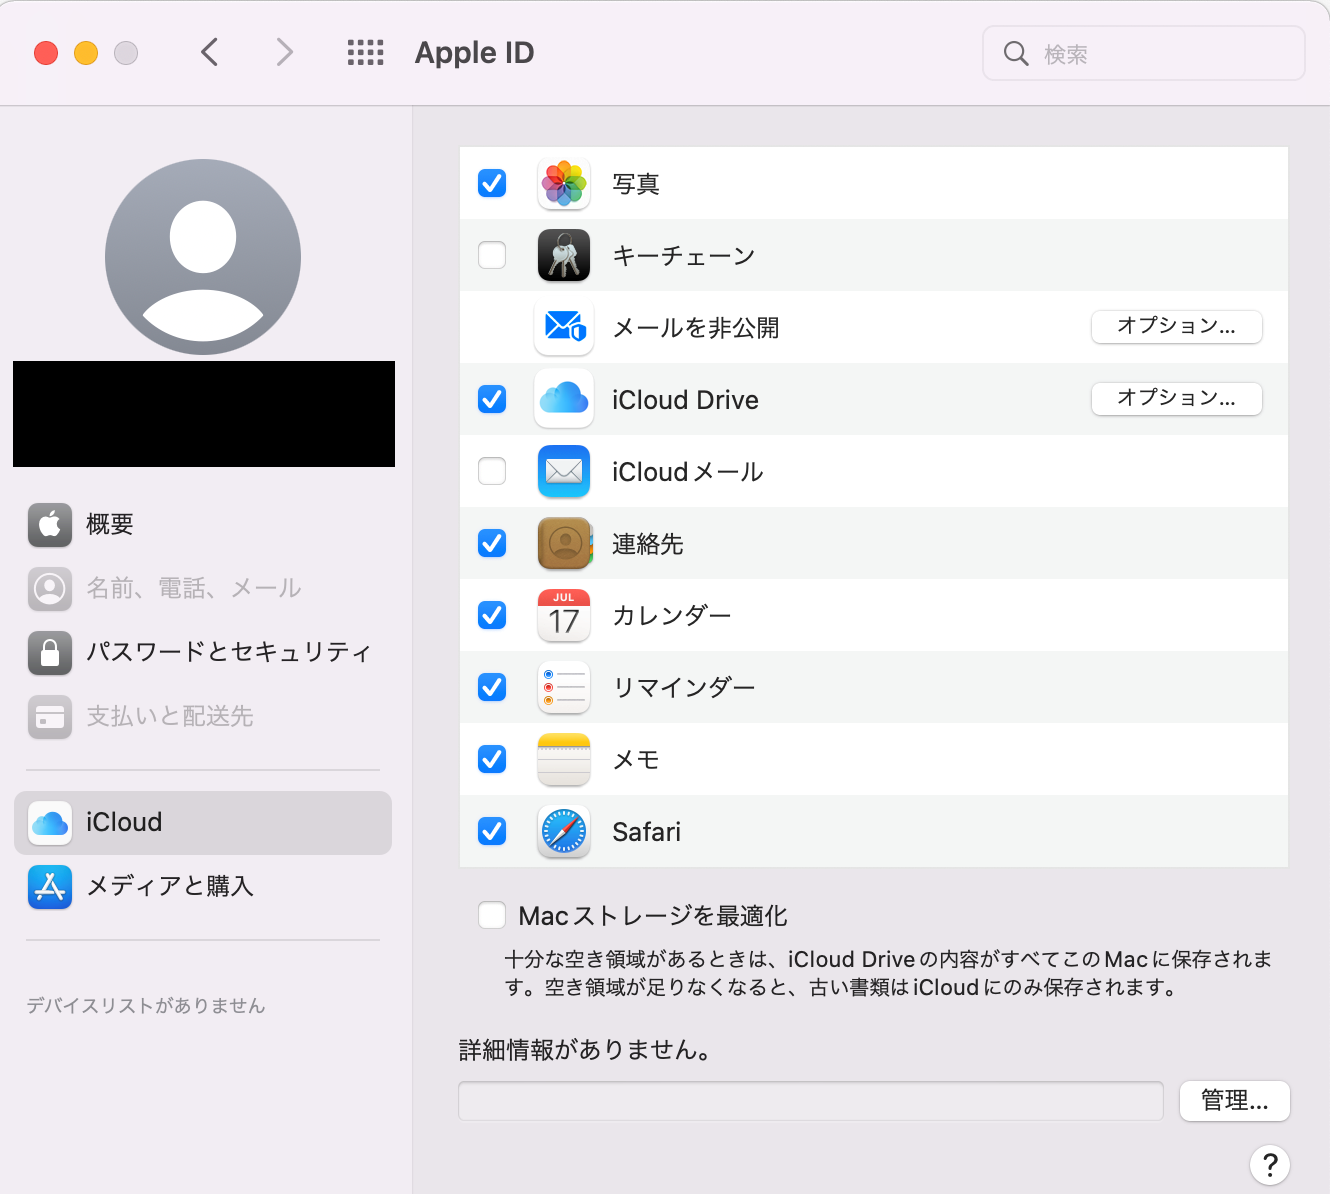The image size is (1330, 1194).
Task: Click the Notes (メモ) icon
Action: click(x=564, y=759)
